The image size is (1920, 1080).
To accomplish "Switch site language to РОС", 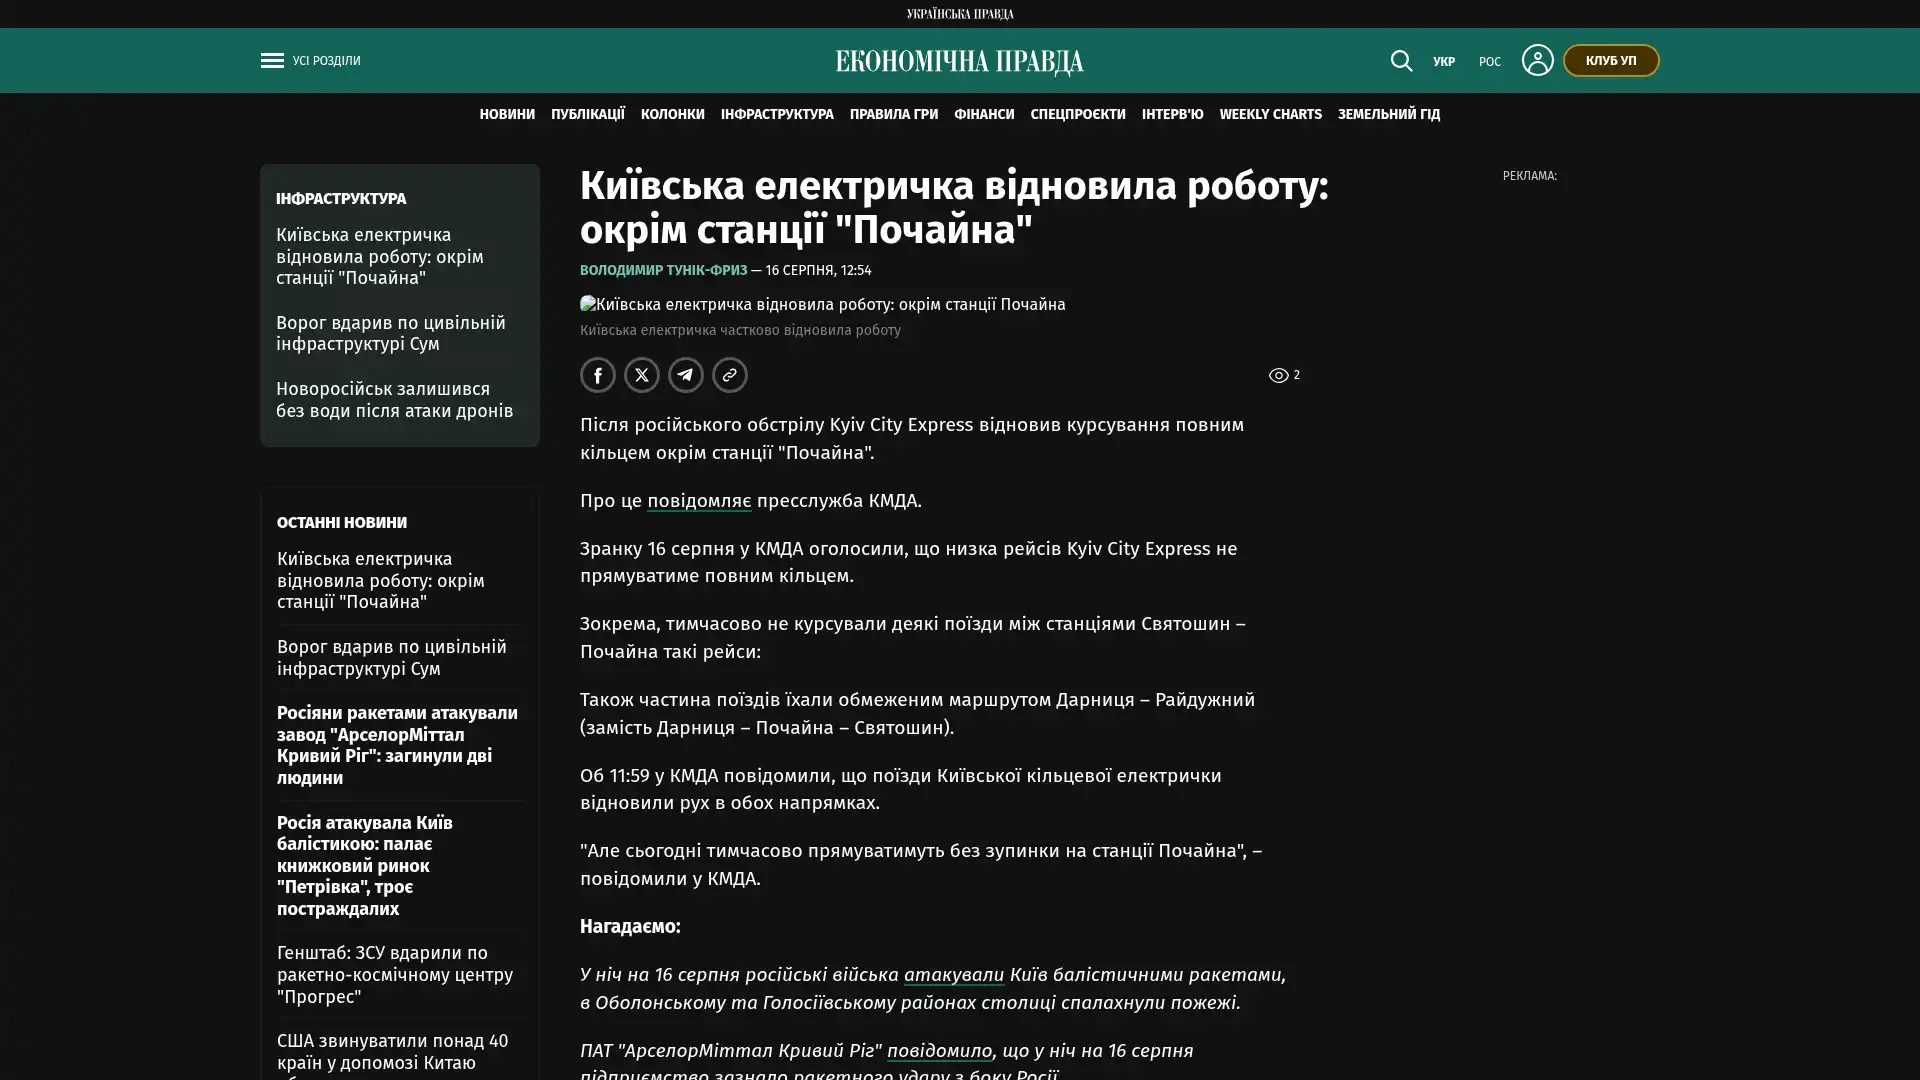I will pyautogui.click(x=1490, y=62).
